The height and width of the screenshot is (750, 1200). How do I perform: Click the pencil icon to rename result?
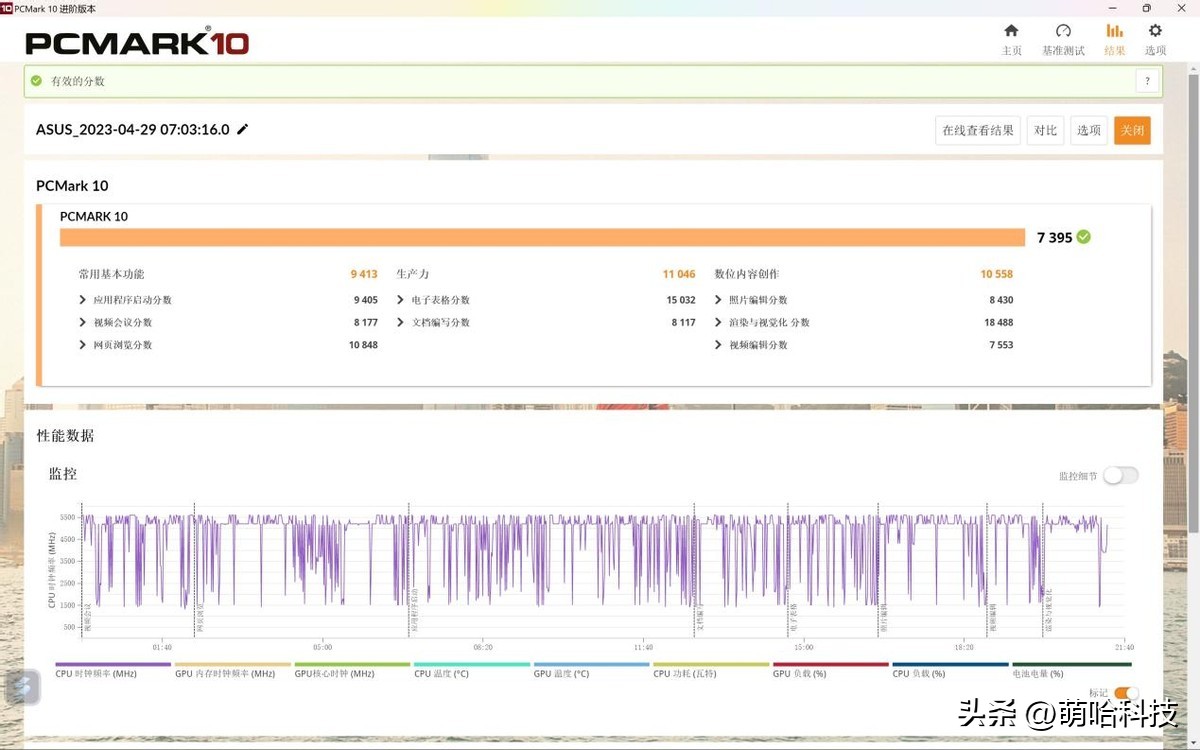[243, 130]
